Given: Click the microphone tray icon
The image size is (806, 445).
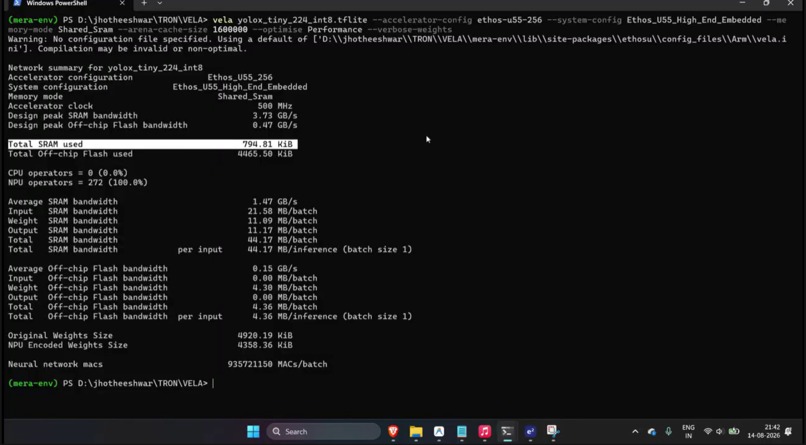Looking at the screenshot, I should (x=668, y=432).
